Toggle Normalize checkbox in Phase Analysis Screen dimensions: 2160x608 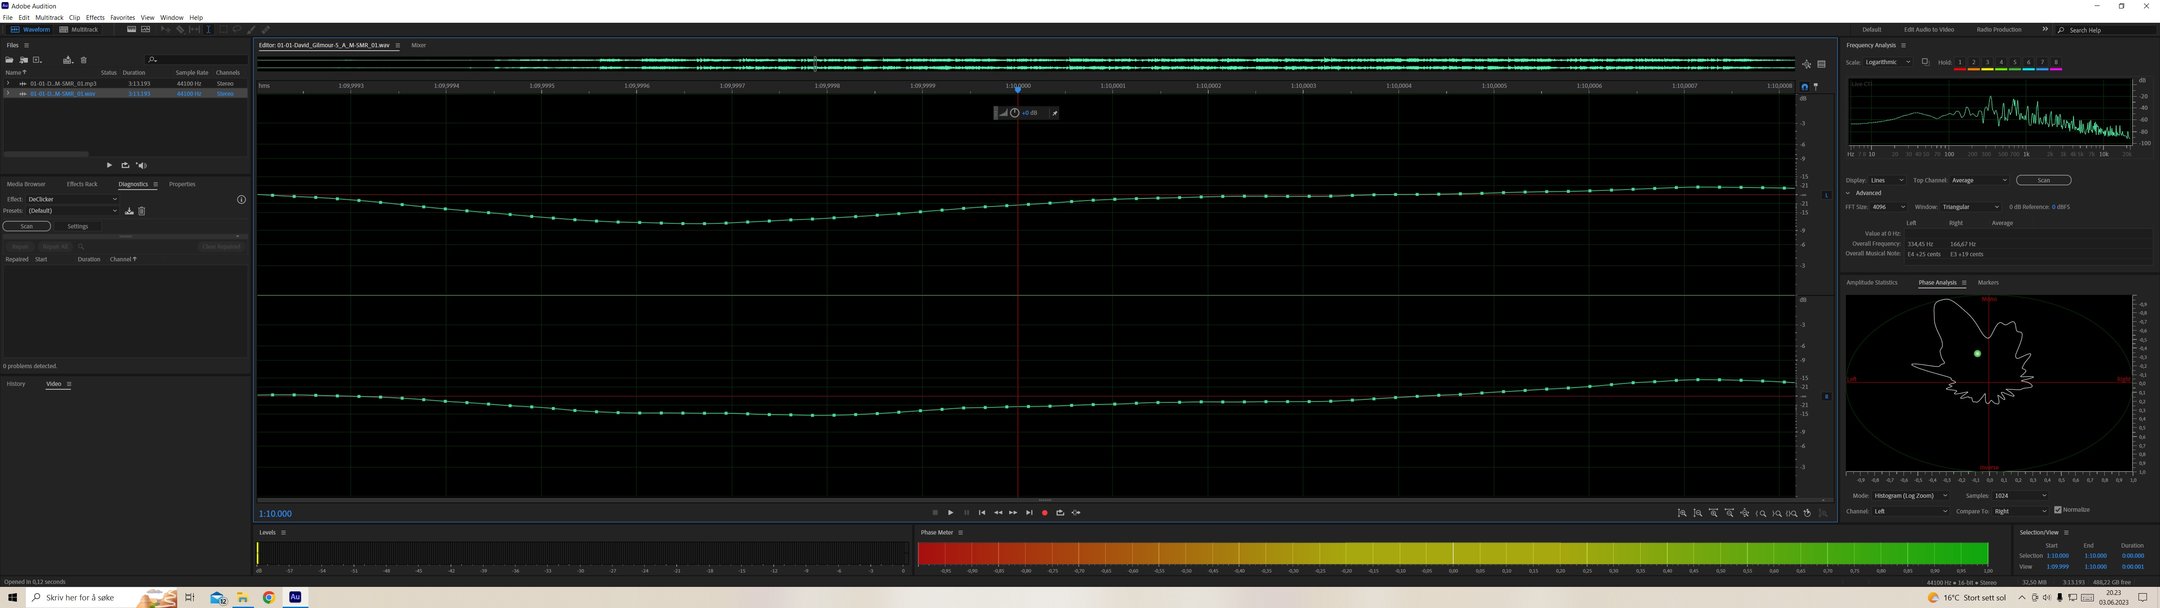(x=2058, y=510)
